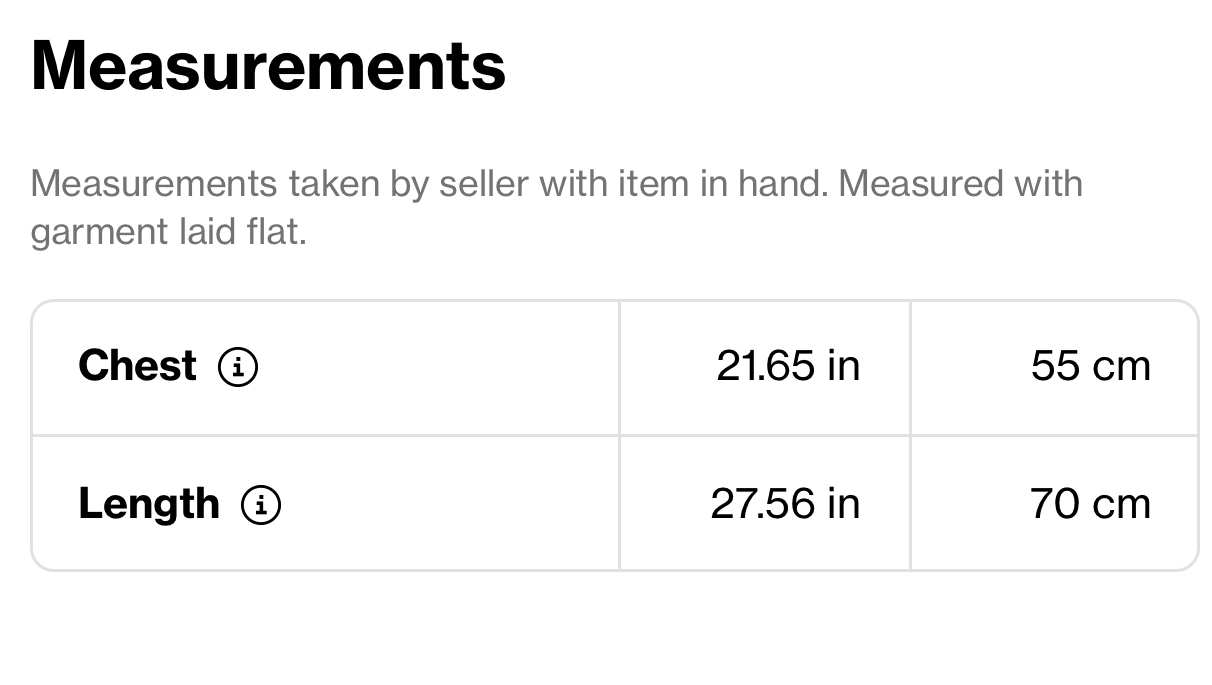Click the 'cm' unit after 55
Viewport: 1212px width, 685px height.
(1121, 369)
